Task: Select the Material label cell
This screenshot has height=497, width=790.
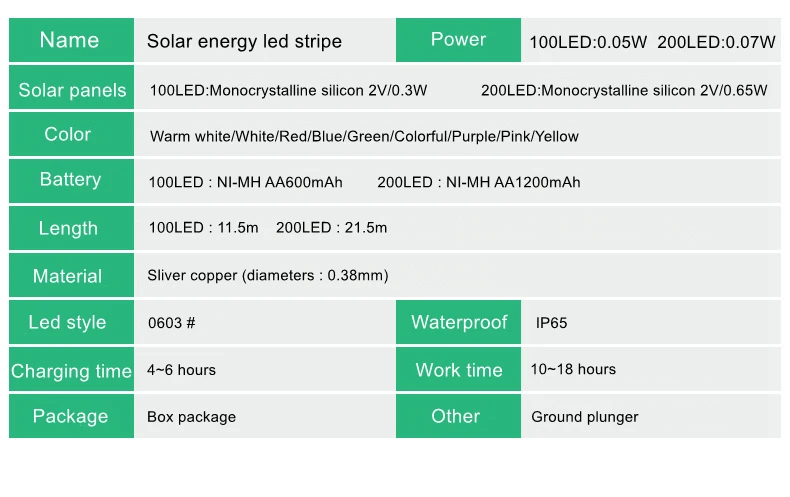Action: pyautogui.click(x=68, y=276)
